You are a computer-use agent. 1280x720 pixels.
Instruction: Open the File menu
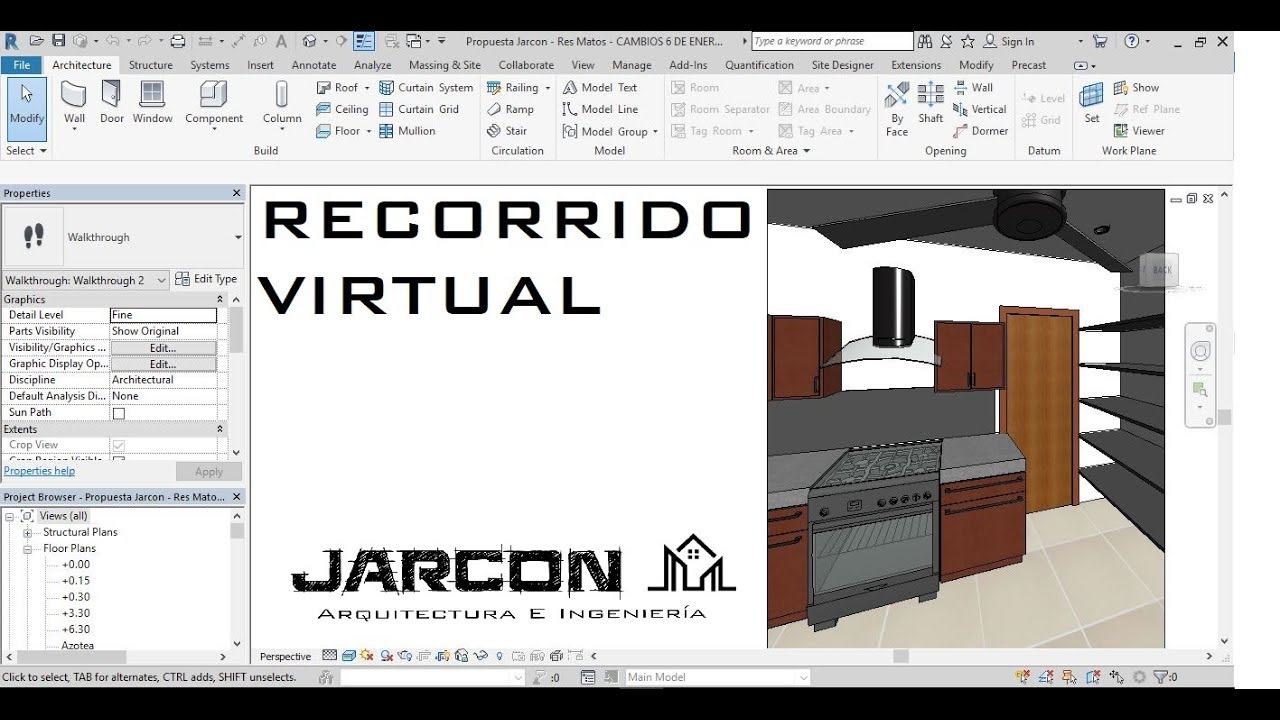[22, 65]
